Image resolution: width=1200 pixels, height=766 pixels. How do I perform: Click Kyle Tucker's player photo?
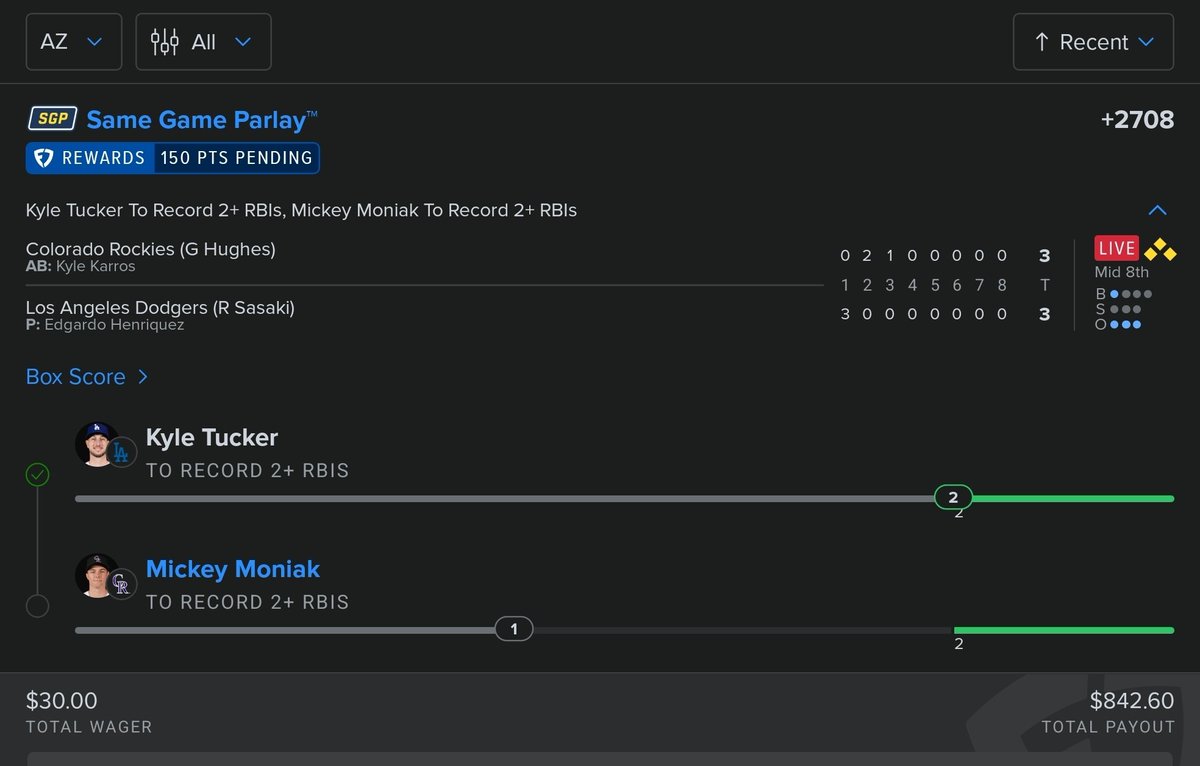pos(97,444)
